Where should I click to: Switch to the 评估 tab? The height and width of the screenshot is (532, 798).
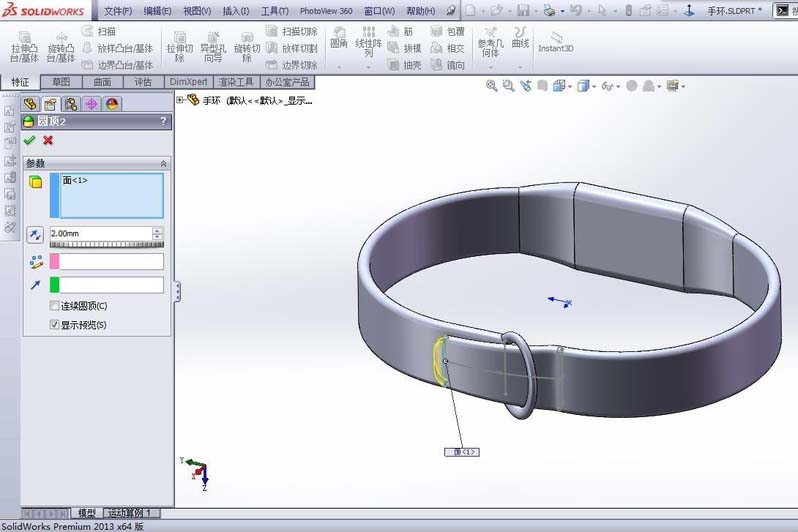click(x=143, y=82)
